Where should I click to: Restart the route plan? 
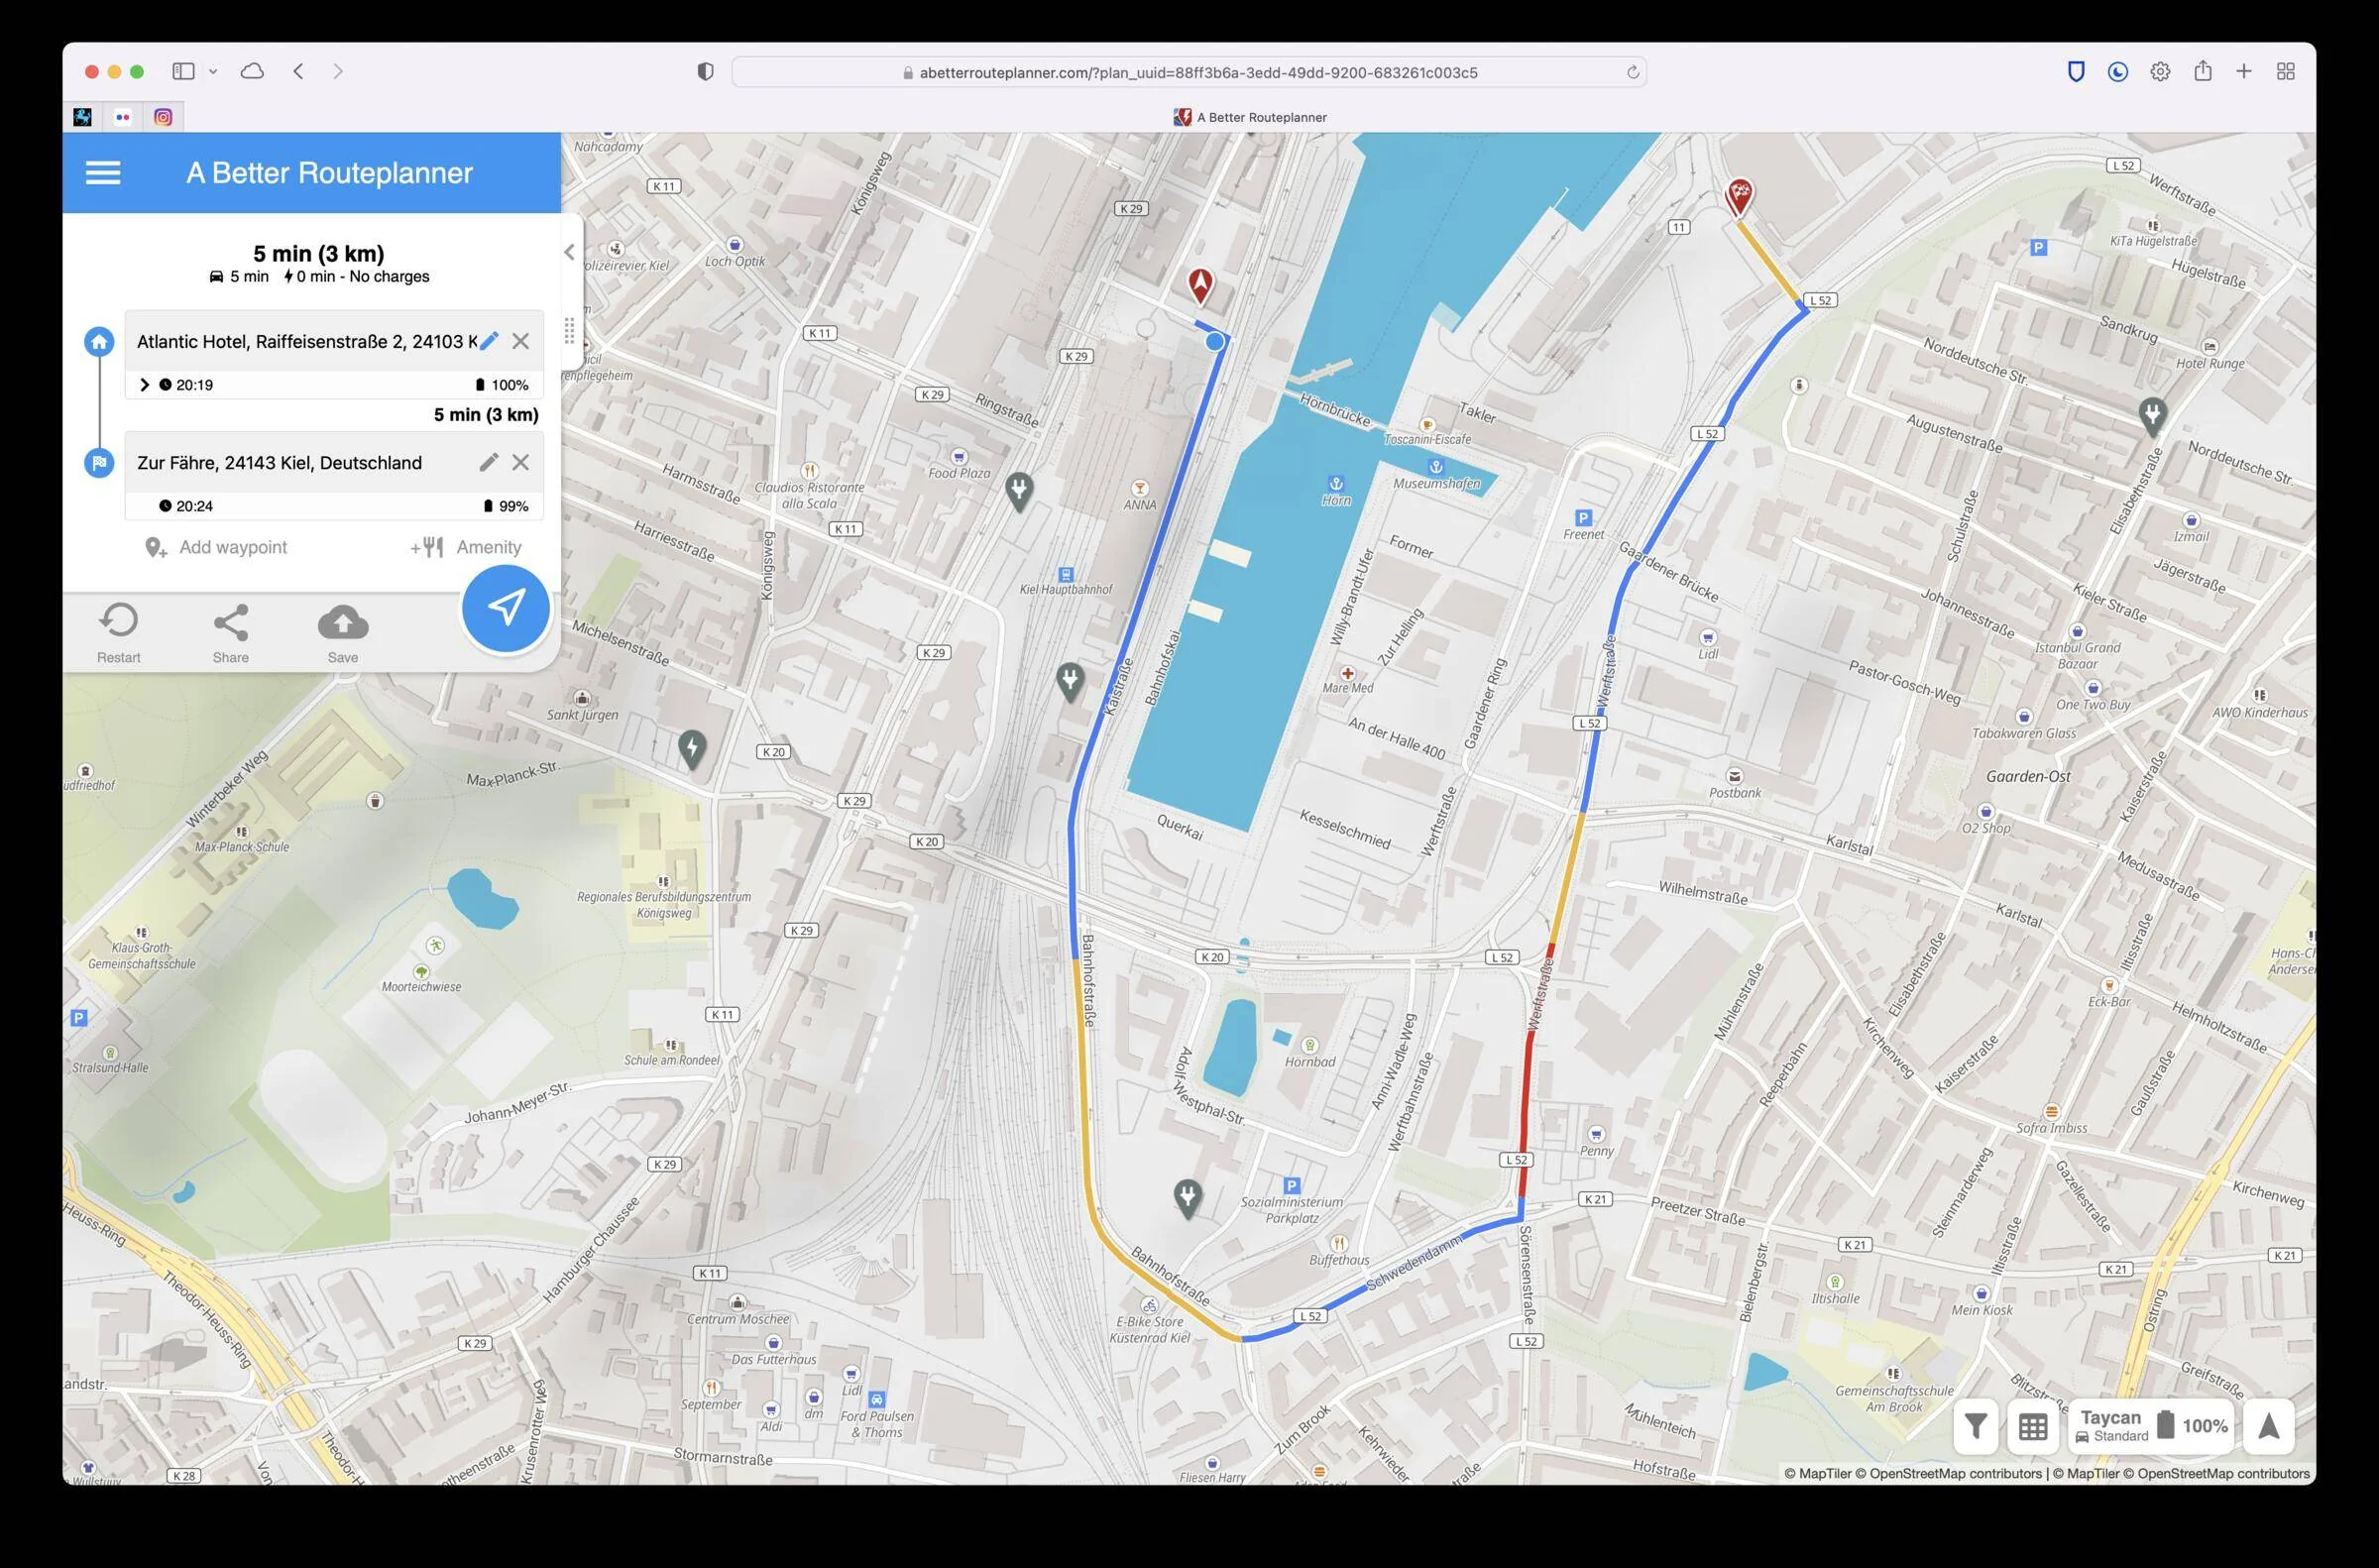119,632
